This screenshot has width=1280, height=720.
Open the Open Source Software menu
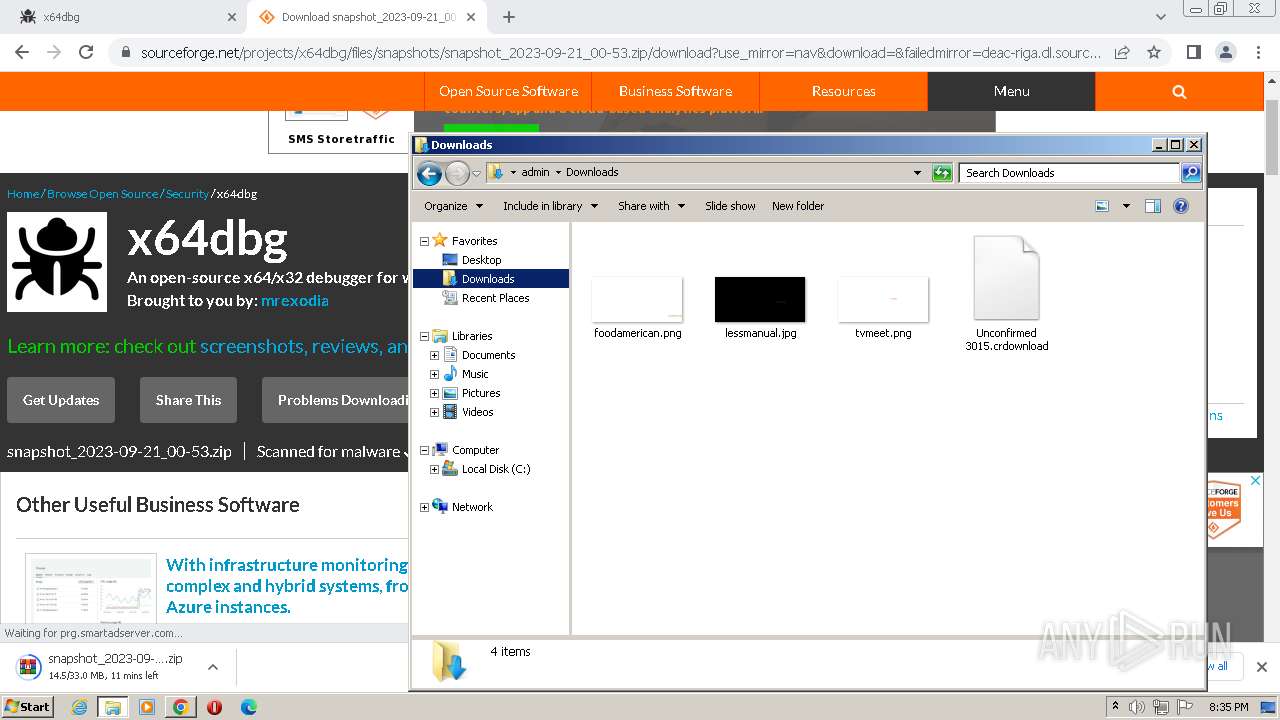[508, 91]
